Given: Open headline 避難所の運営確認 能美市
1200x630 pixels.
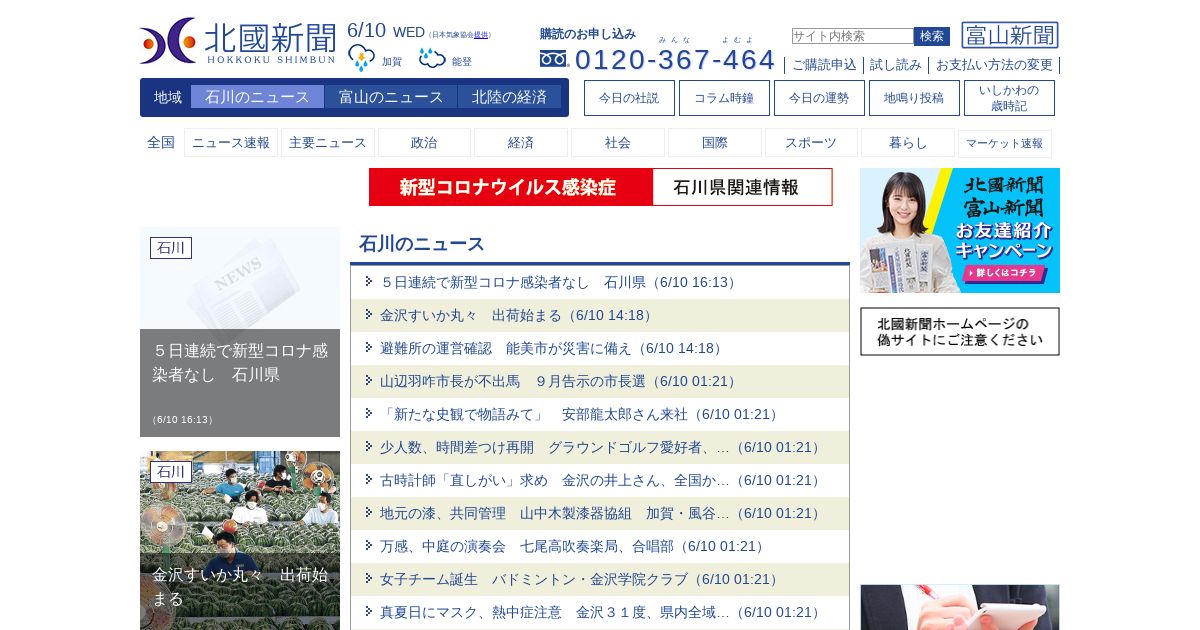Looking at the screenshot, I should pos(553,348).
